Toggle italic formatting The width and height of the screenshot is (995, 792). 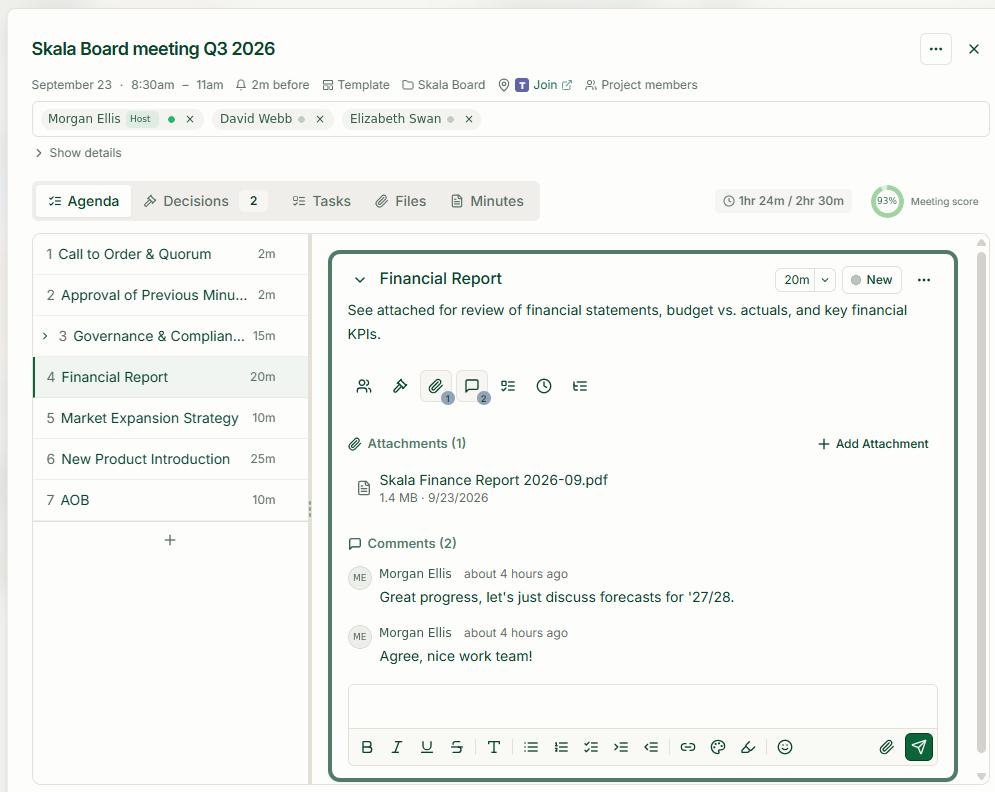coord(397,748)
